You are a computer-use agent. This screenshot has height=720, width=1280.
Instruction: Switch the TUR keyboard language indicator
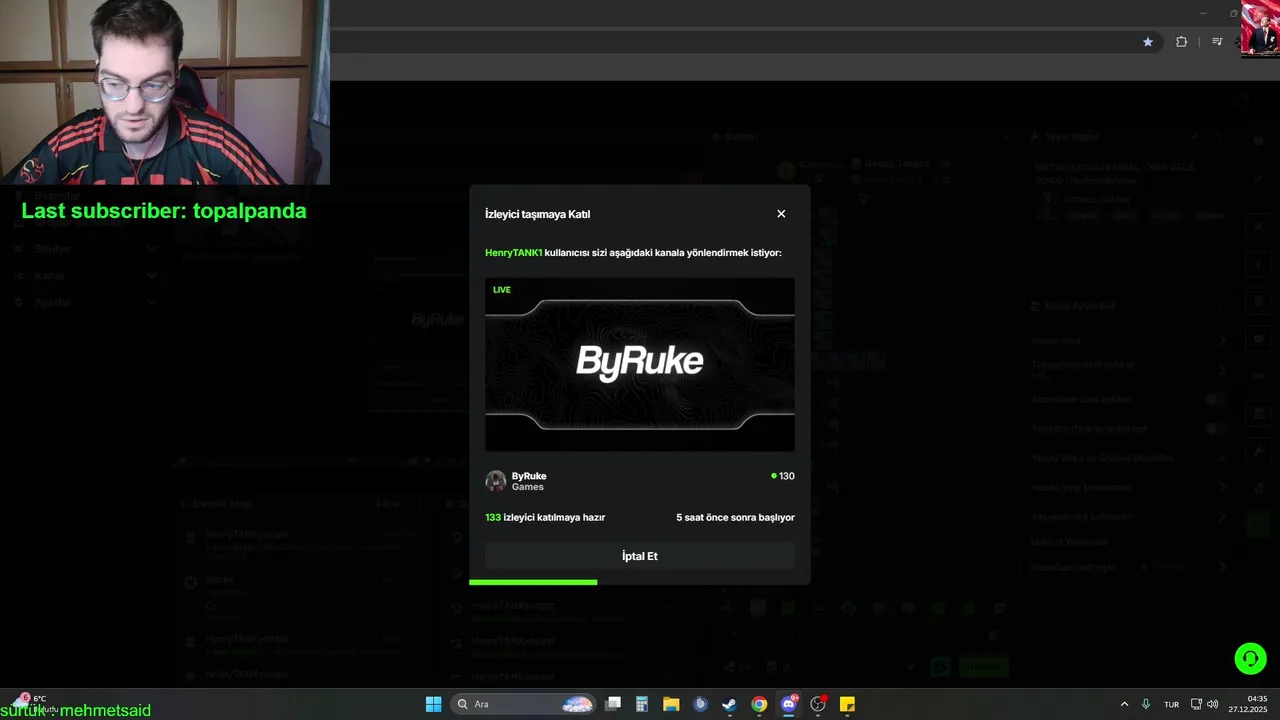pyautogui.click(x=1171, y=704)
